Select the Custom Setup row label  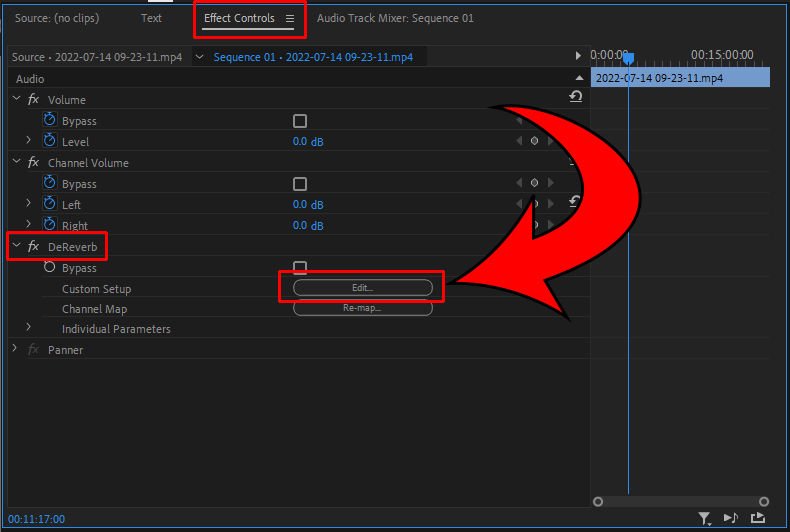pos(96,289)
